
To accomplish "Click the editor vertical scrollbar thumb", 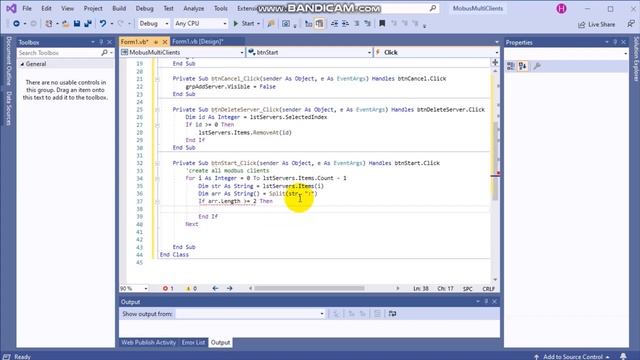I will pos(495,161).
